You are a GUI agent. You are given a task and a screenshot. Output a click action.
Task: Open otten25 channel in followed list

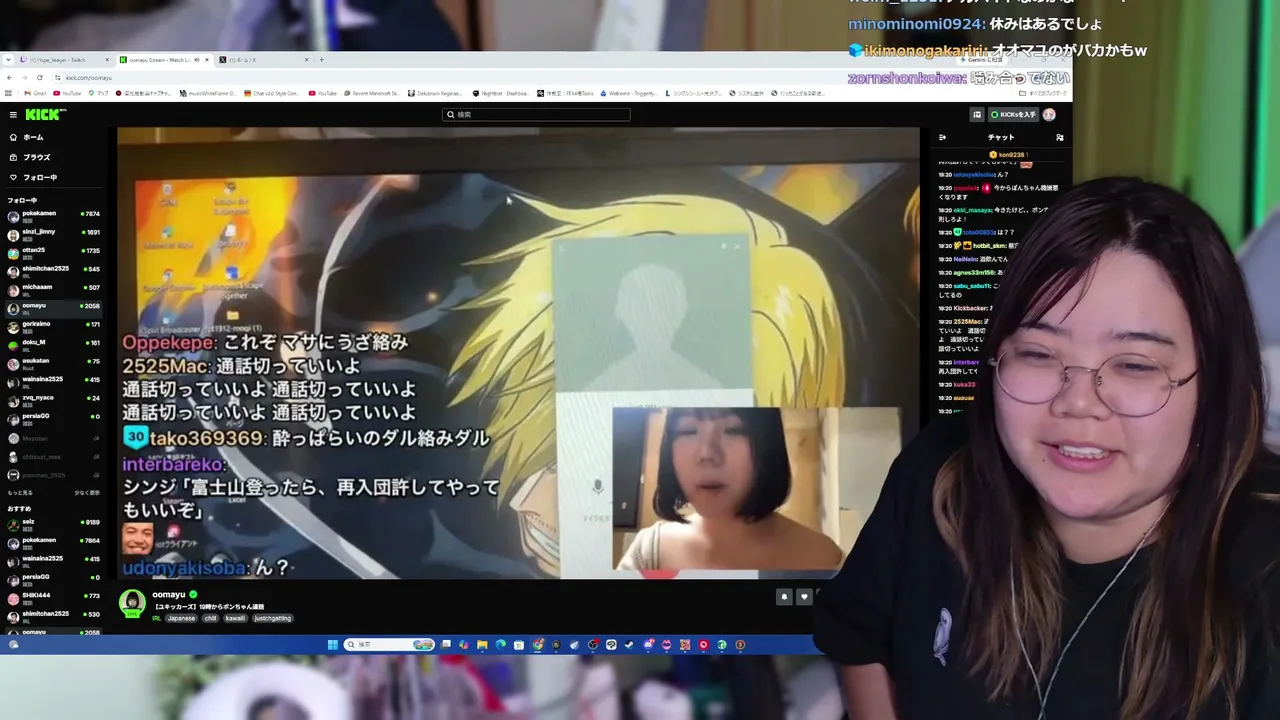click(x=52, y=252)
